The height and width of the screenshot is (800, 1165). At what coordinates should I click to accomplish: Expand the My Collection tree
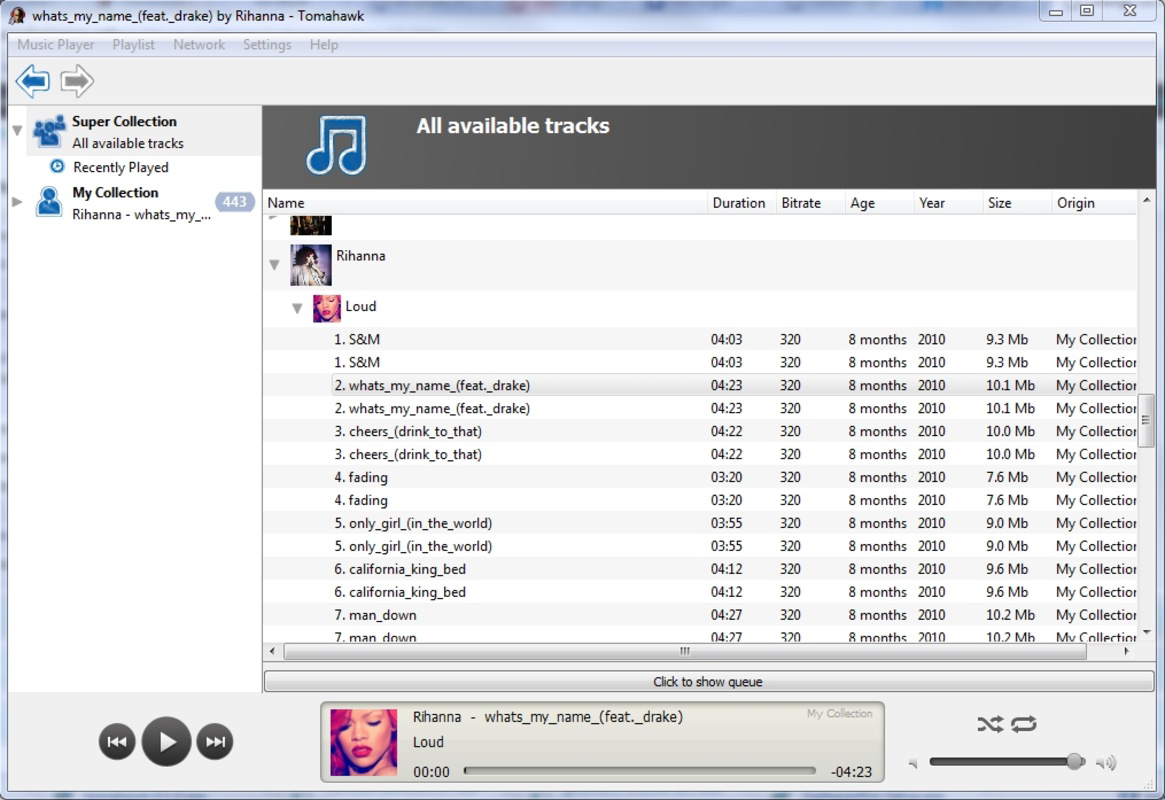tap(17, 201)
